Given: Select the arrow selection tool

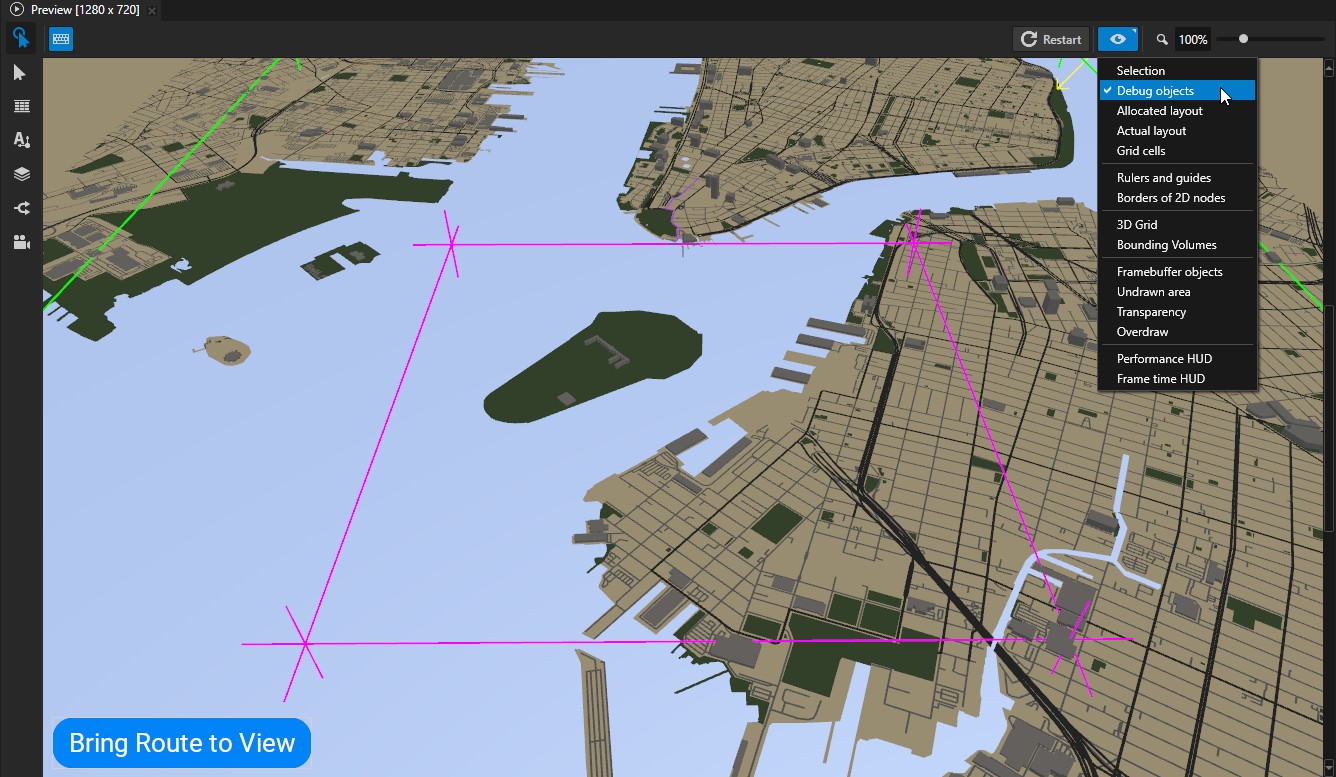Looking at the screenshot, I should click(x=21, y=72).
